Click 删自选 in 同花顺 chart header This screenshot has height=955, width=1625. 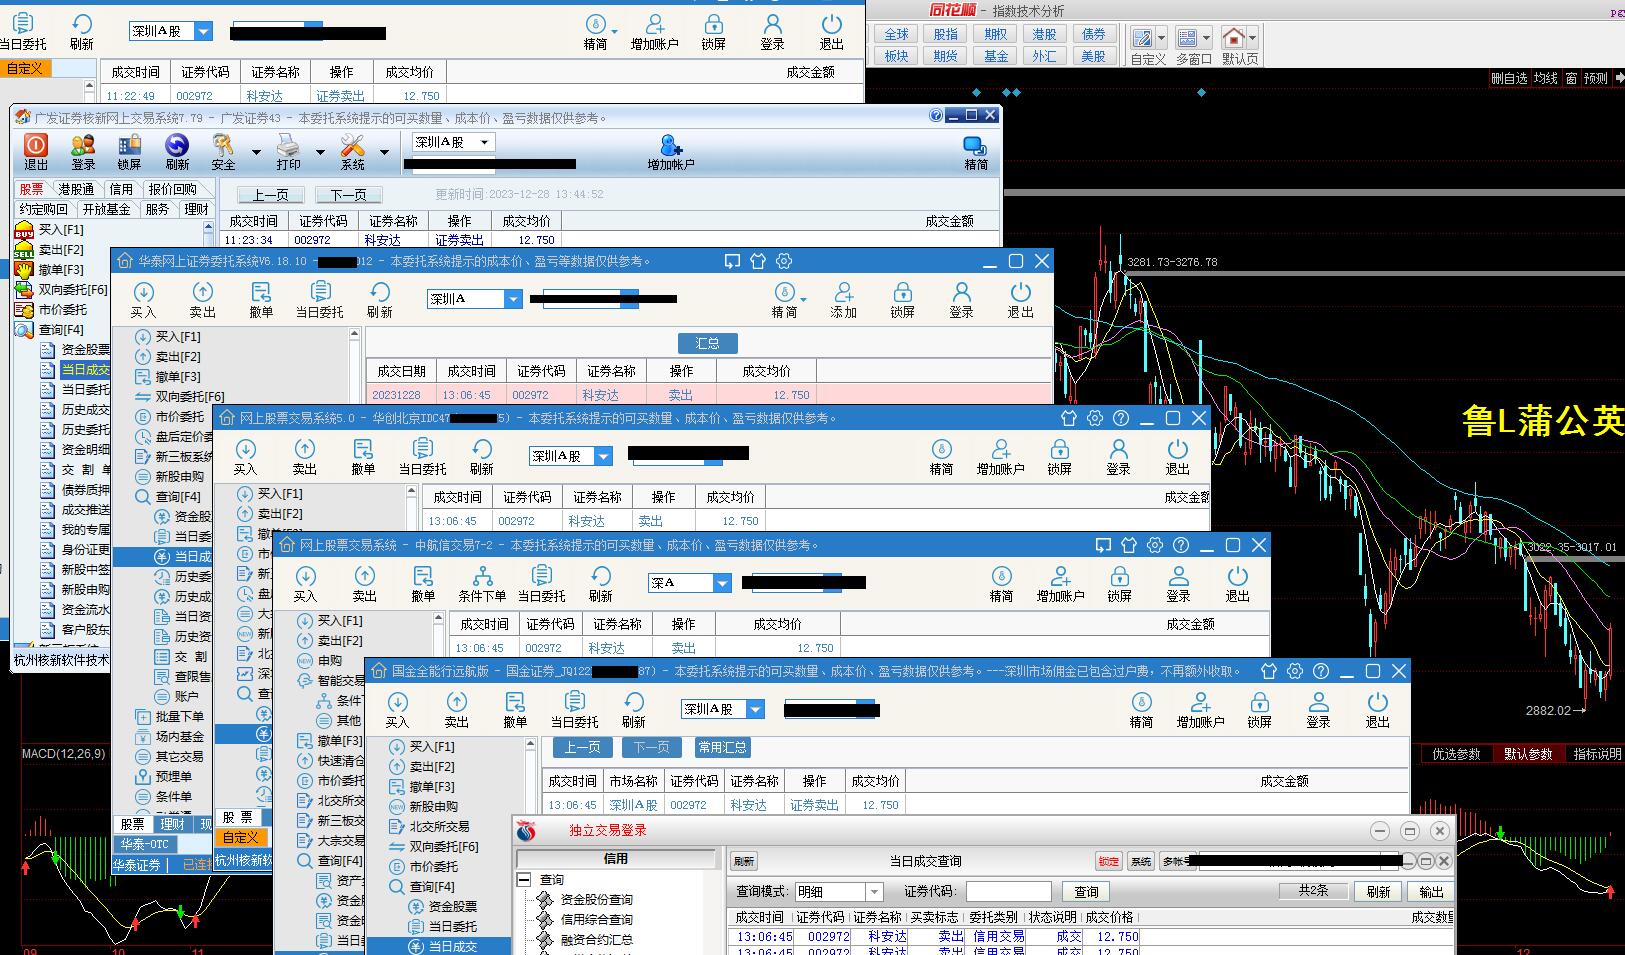(1509, 78)
